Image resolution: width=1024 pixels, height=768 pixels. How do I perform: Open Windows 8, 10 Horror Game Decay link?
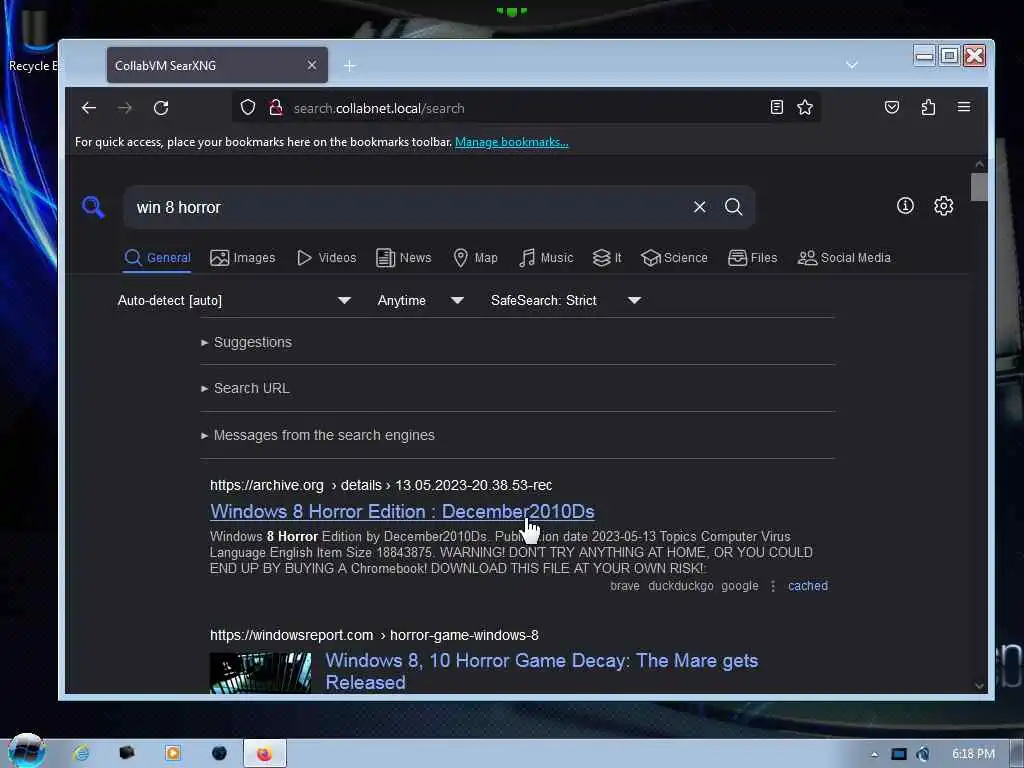point(541,671)
